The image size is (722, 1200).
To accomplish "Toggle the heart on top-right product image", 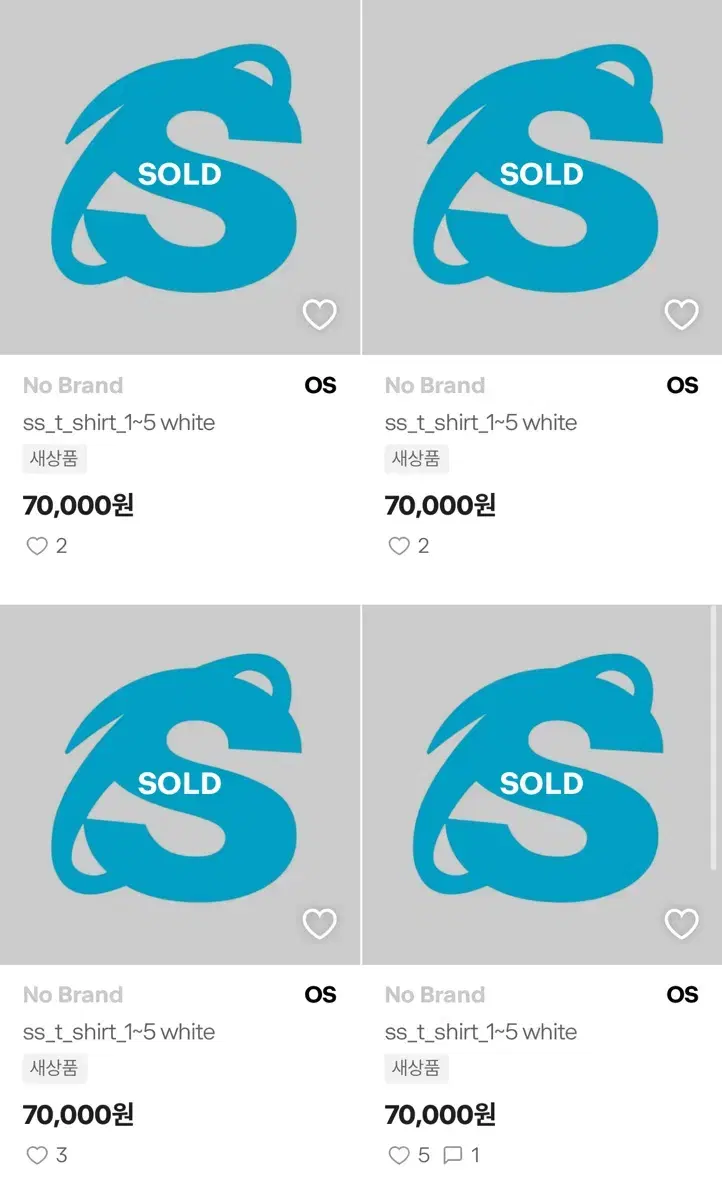I will [x=682, y=315].
